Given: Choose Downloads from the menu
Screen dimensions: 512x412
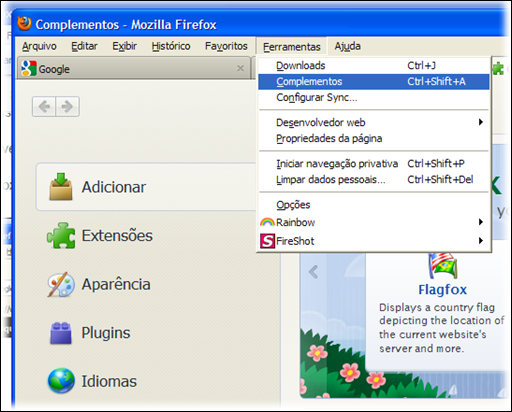Looking at the screenshot, I should (x=374, y=66).
